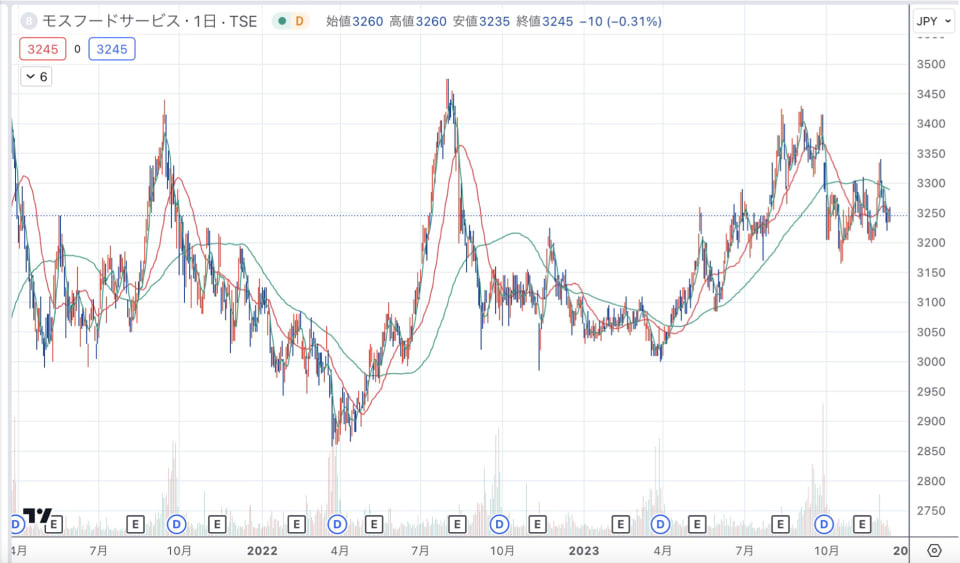Click the 2900 price axis label

[931, 421]
